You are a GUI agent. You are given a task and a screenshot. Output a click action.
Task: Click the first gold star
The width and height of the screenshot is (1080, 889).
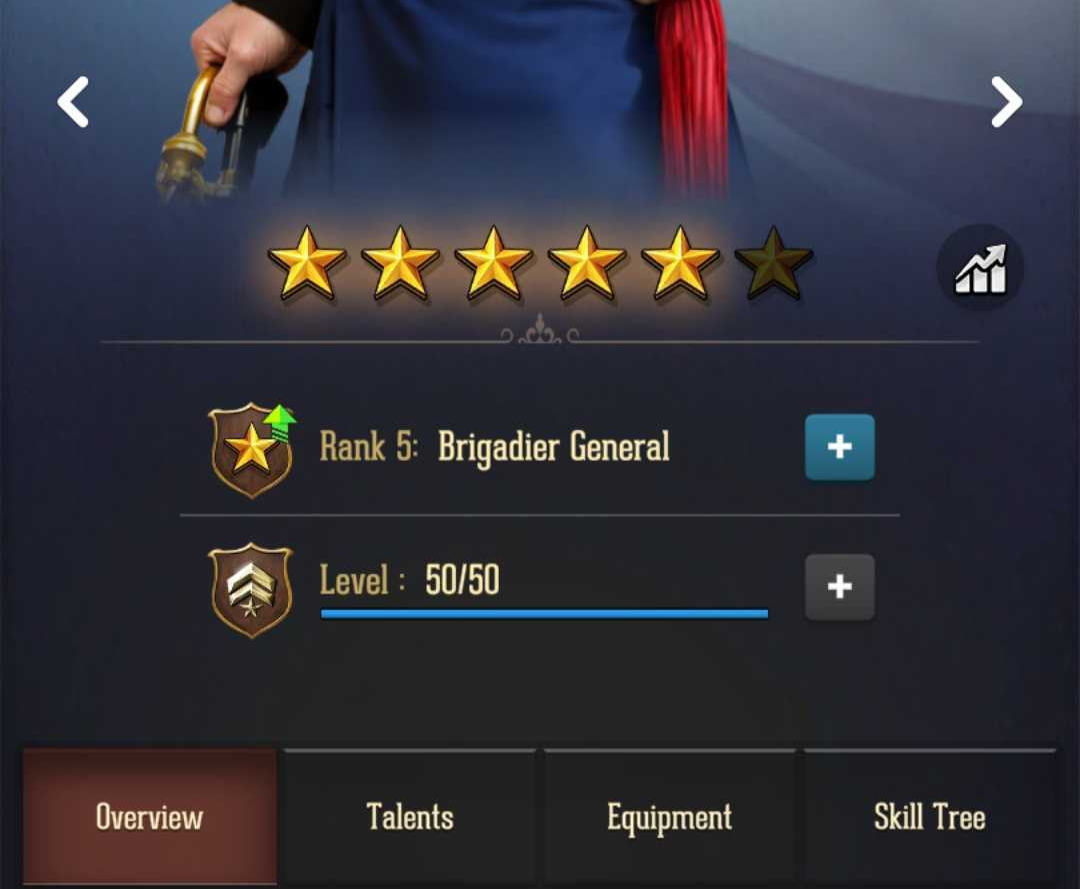click(307, 264)
